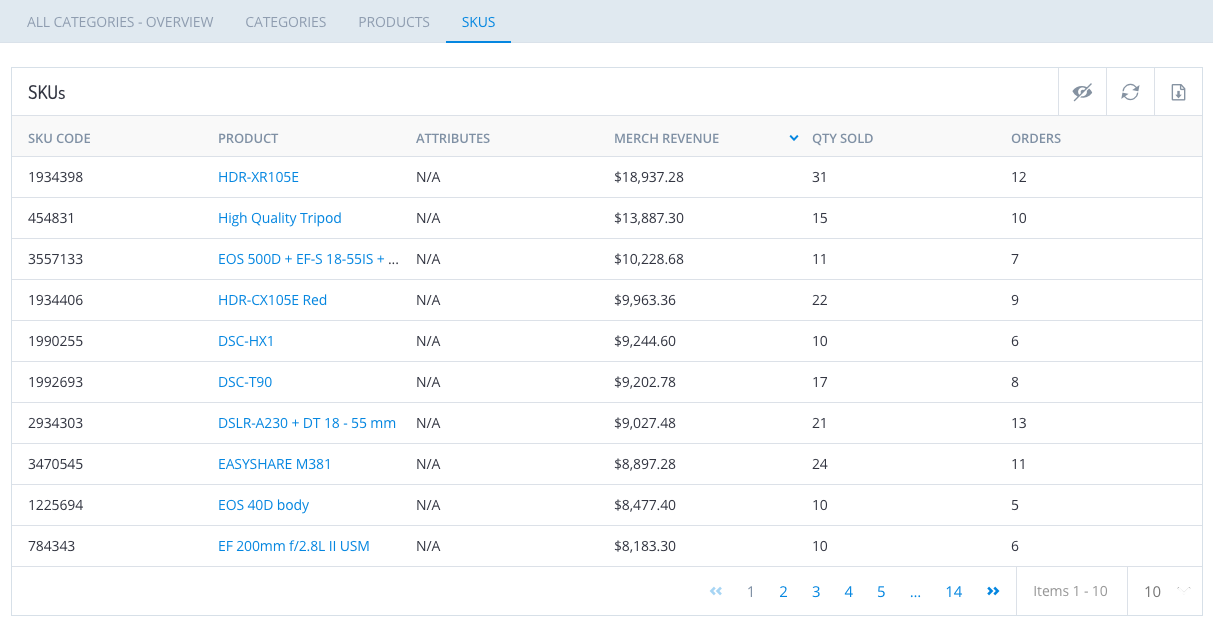Screen dimensions: 1213x628
Task: Switch to All Categories - Overview tab
Action: click(x=120, y=22)
